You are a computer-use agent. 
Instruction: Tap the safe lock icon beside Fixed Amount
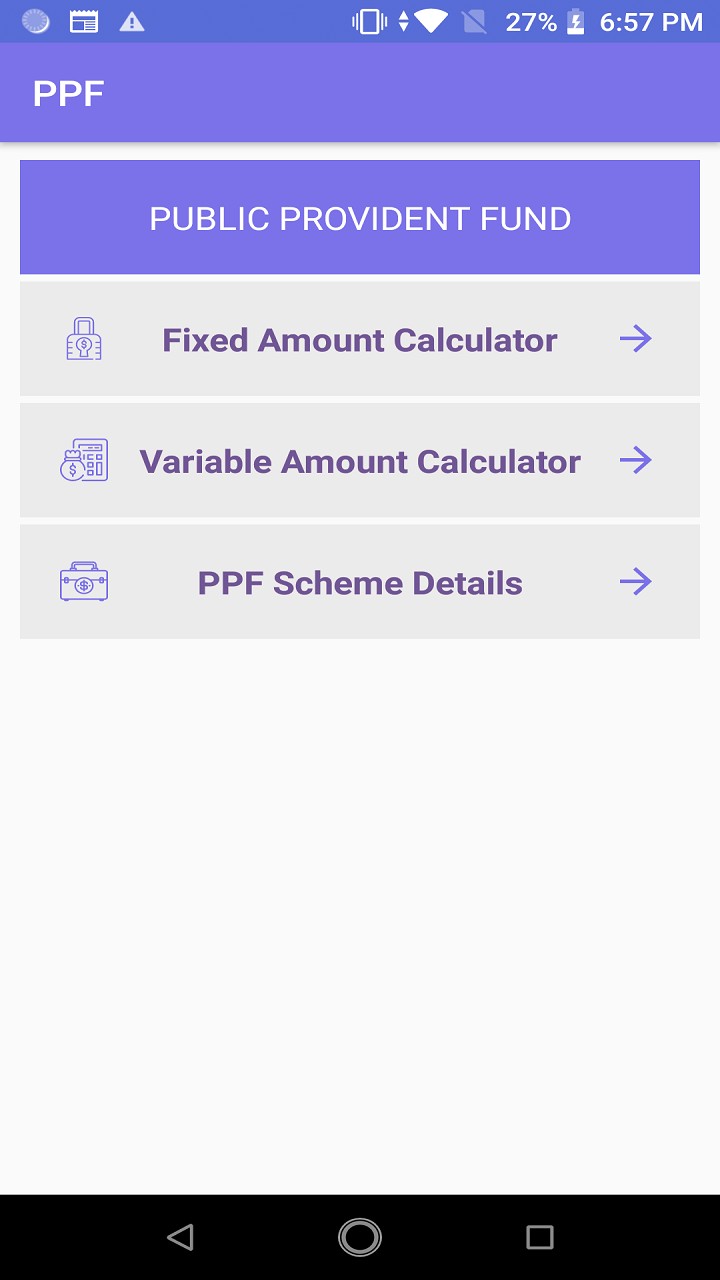coord(84,339)
